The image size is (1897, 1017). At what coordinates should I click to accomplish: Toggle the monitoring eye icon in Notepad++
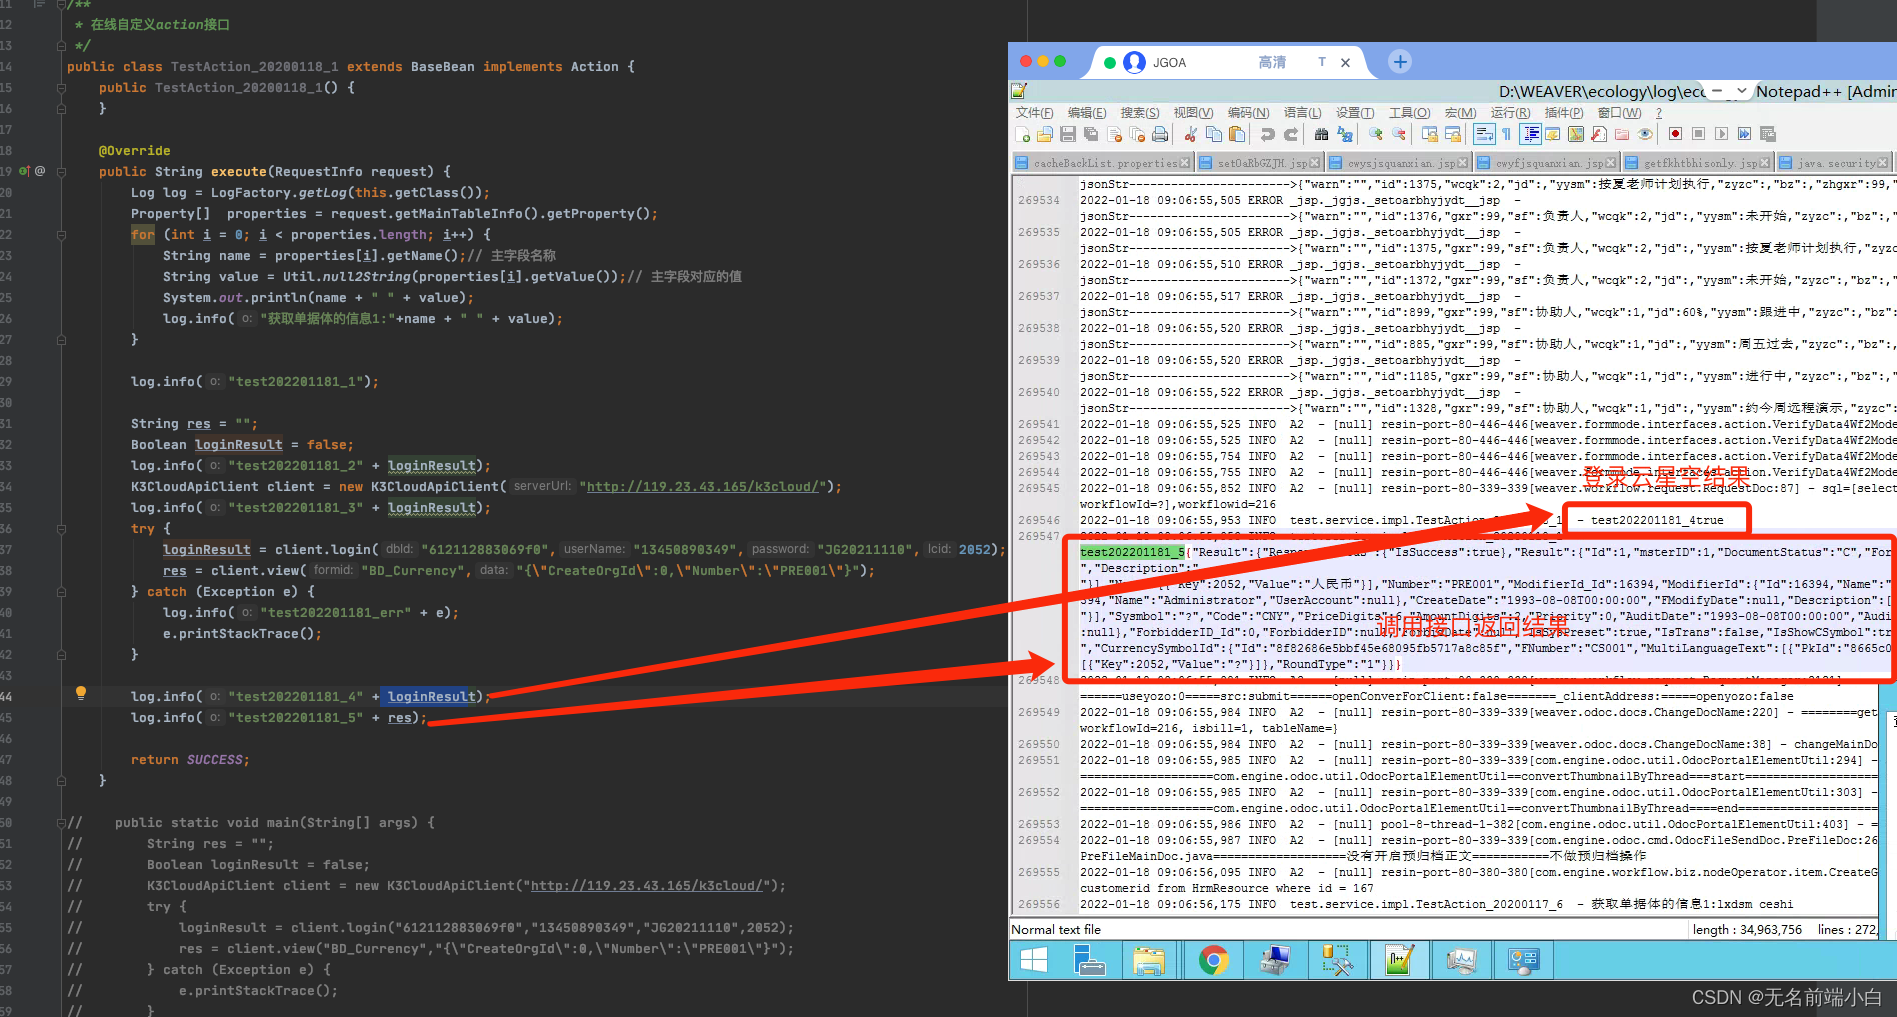tap(1645, 134)
